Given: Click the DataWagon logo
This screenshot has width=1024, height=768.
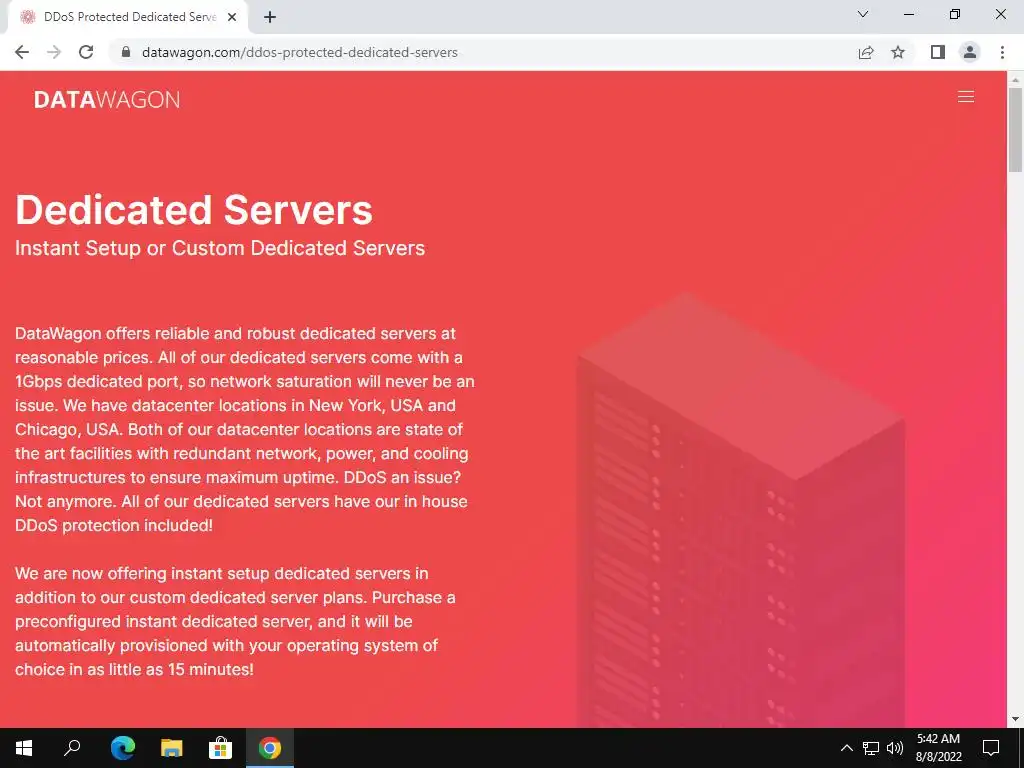Looking at the screenshot, I should [107, 99].
